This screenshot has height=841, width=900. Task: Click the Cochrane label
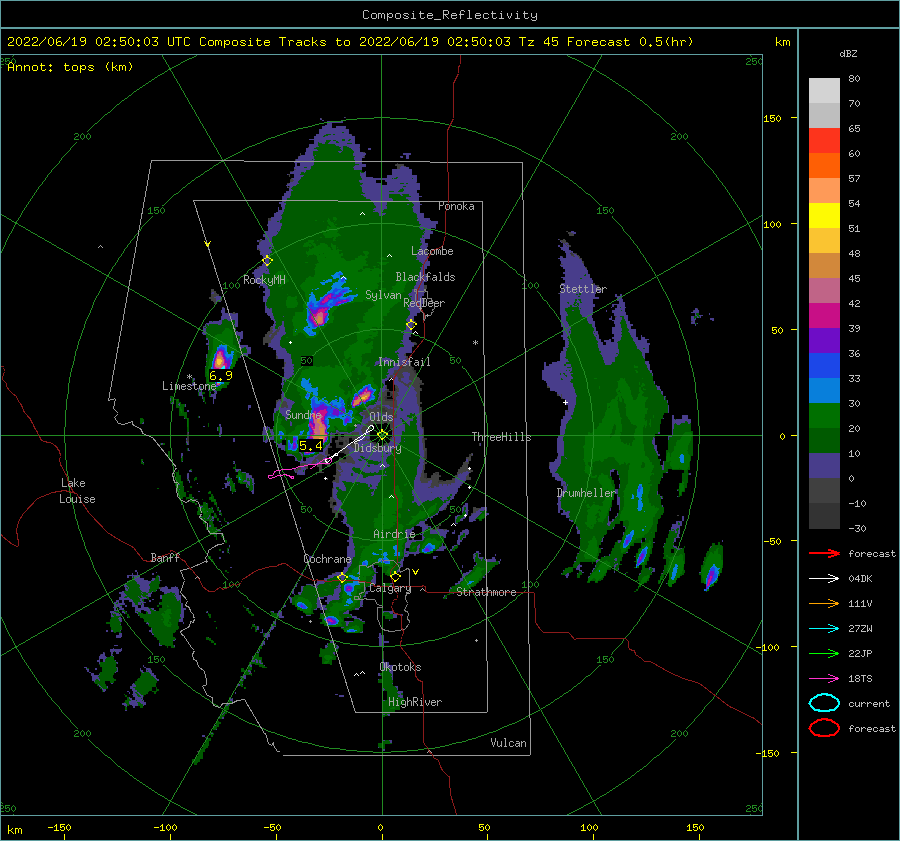point(327,559)
